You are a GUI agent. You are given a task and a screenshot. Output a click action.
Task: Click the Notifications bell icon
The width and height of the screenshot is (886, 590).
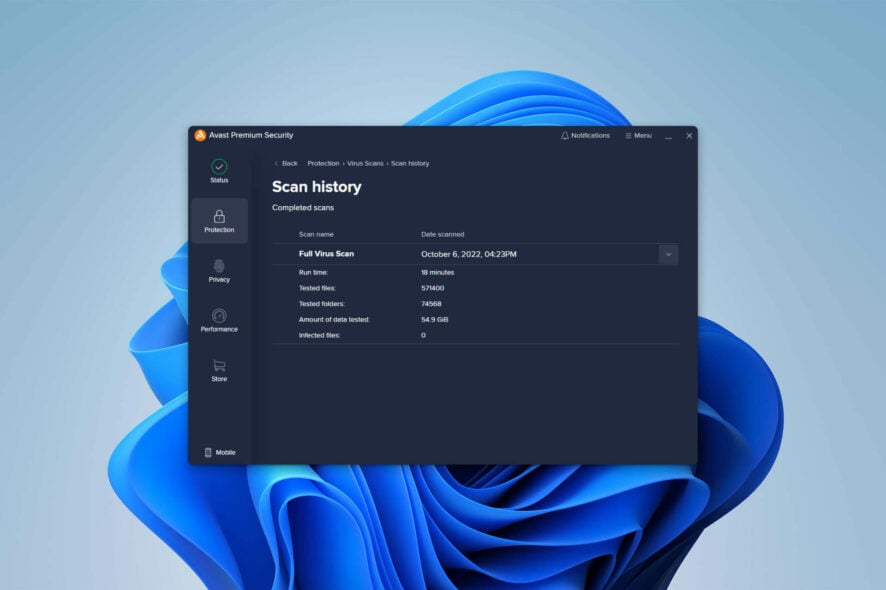pyautogui.click(x=564, y=135)
